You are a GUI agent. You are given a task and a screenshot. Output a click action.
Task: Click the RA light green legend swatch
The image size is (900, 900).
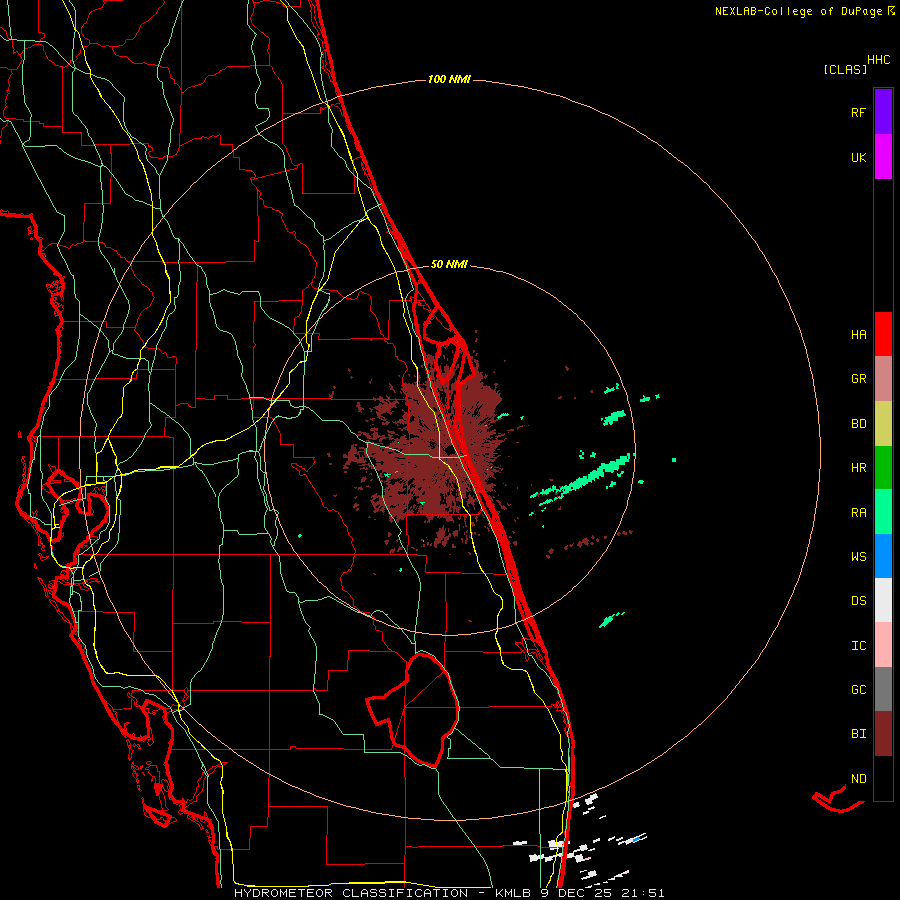click(883, 512)
